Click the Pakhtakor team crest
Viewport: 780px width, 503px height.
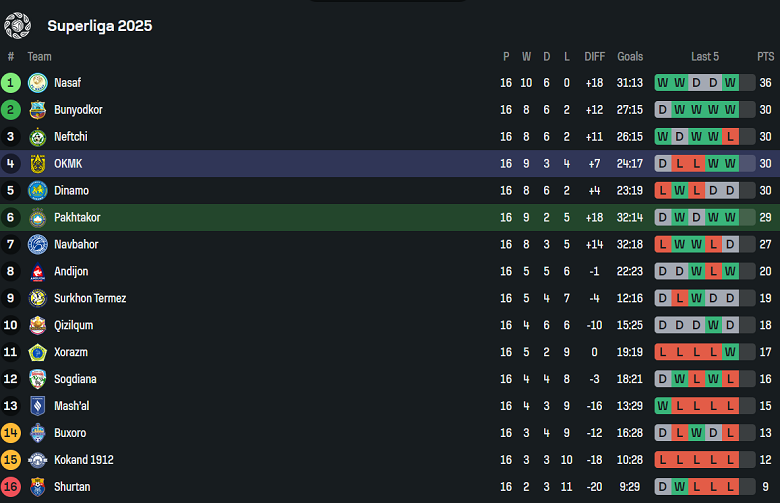(x=38, y=218)
